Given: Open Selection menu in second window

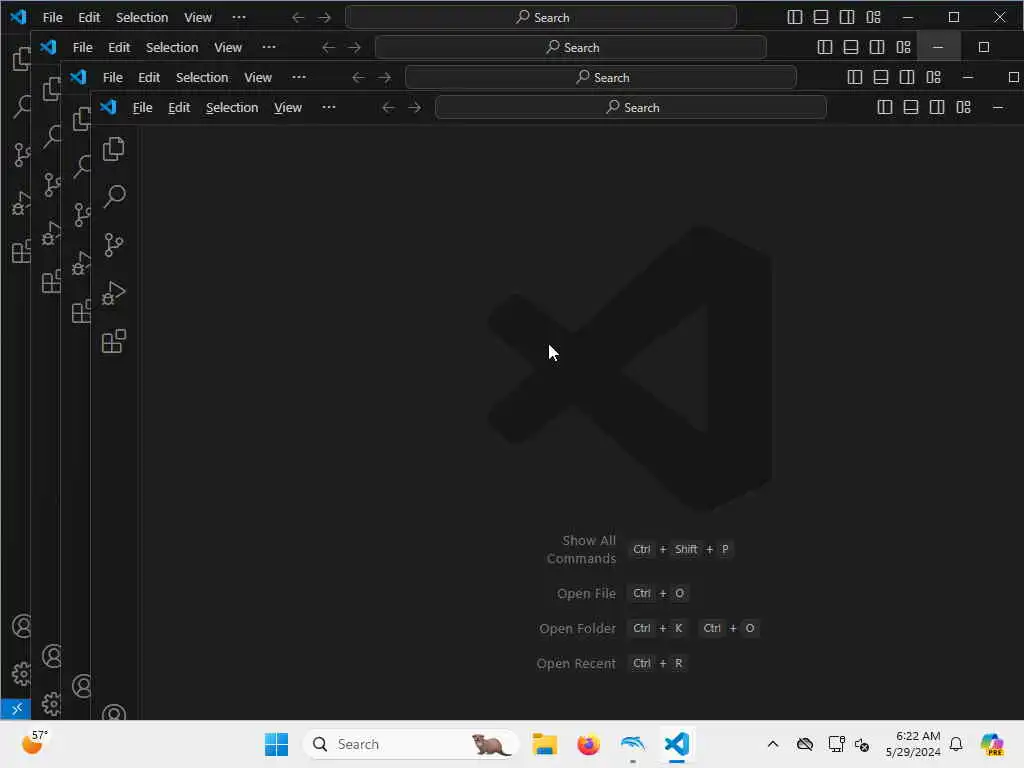Looking at the screenshot, I should tap(172, 47).
